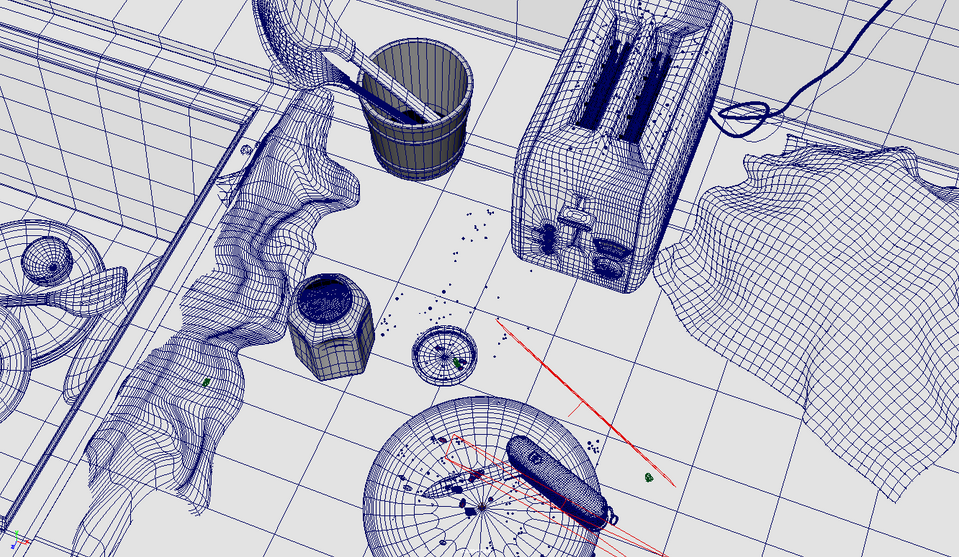
Task: Select the long red guide line object
Action: pos(586,402)
